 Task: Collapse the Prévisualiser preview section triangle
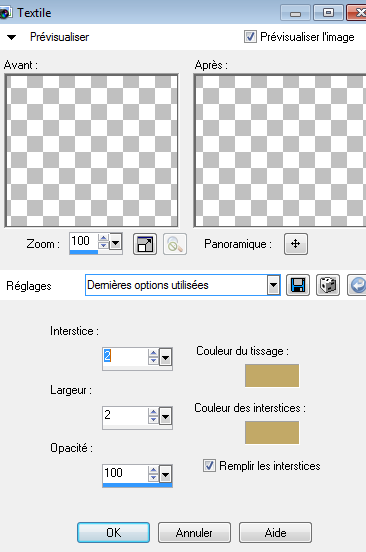(11, 37)
